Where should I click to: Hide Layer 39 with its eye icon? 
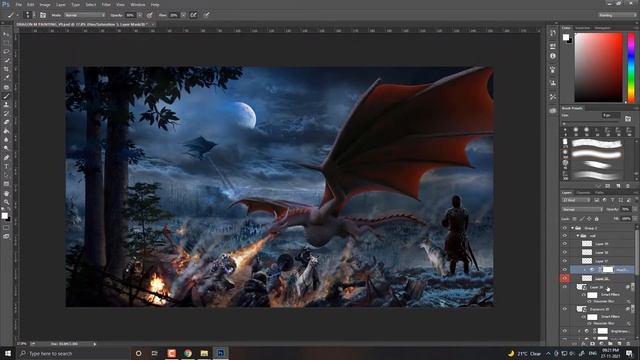565,244
